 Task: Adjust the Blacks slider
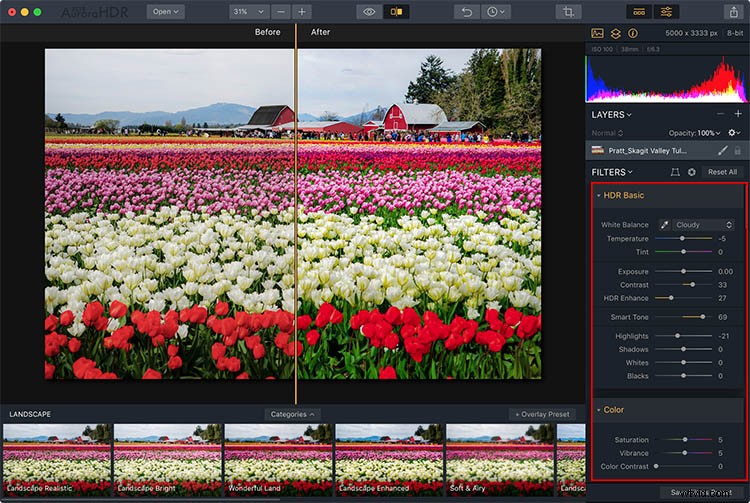683,376
